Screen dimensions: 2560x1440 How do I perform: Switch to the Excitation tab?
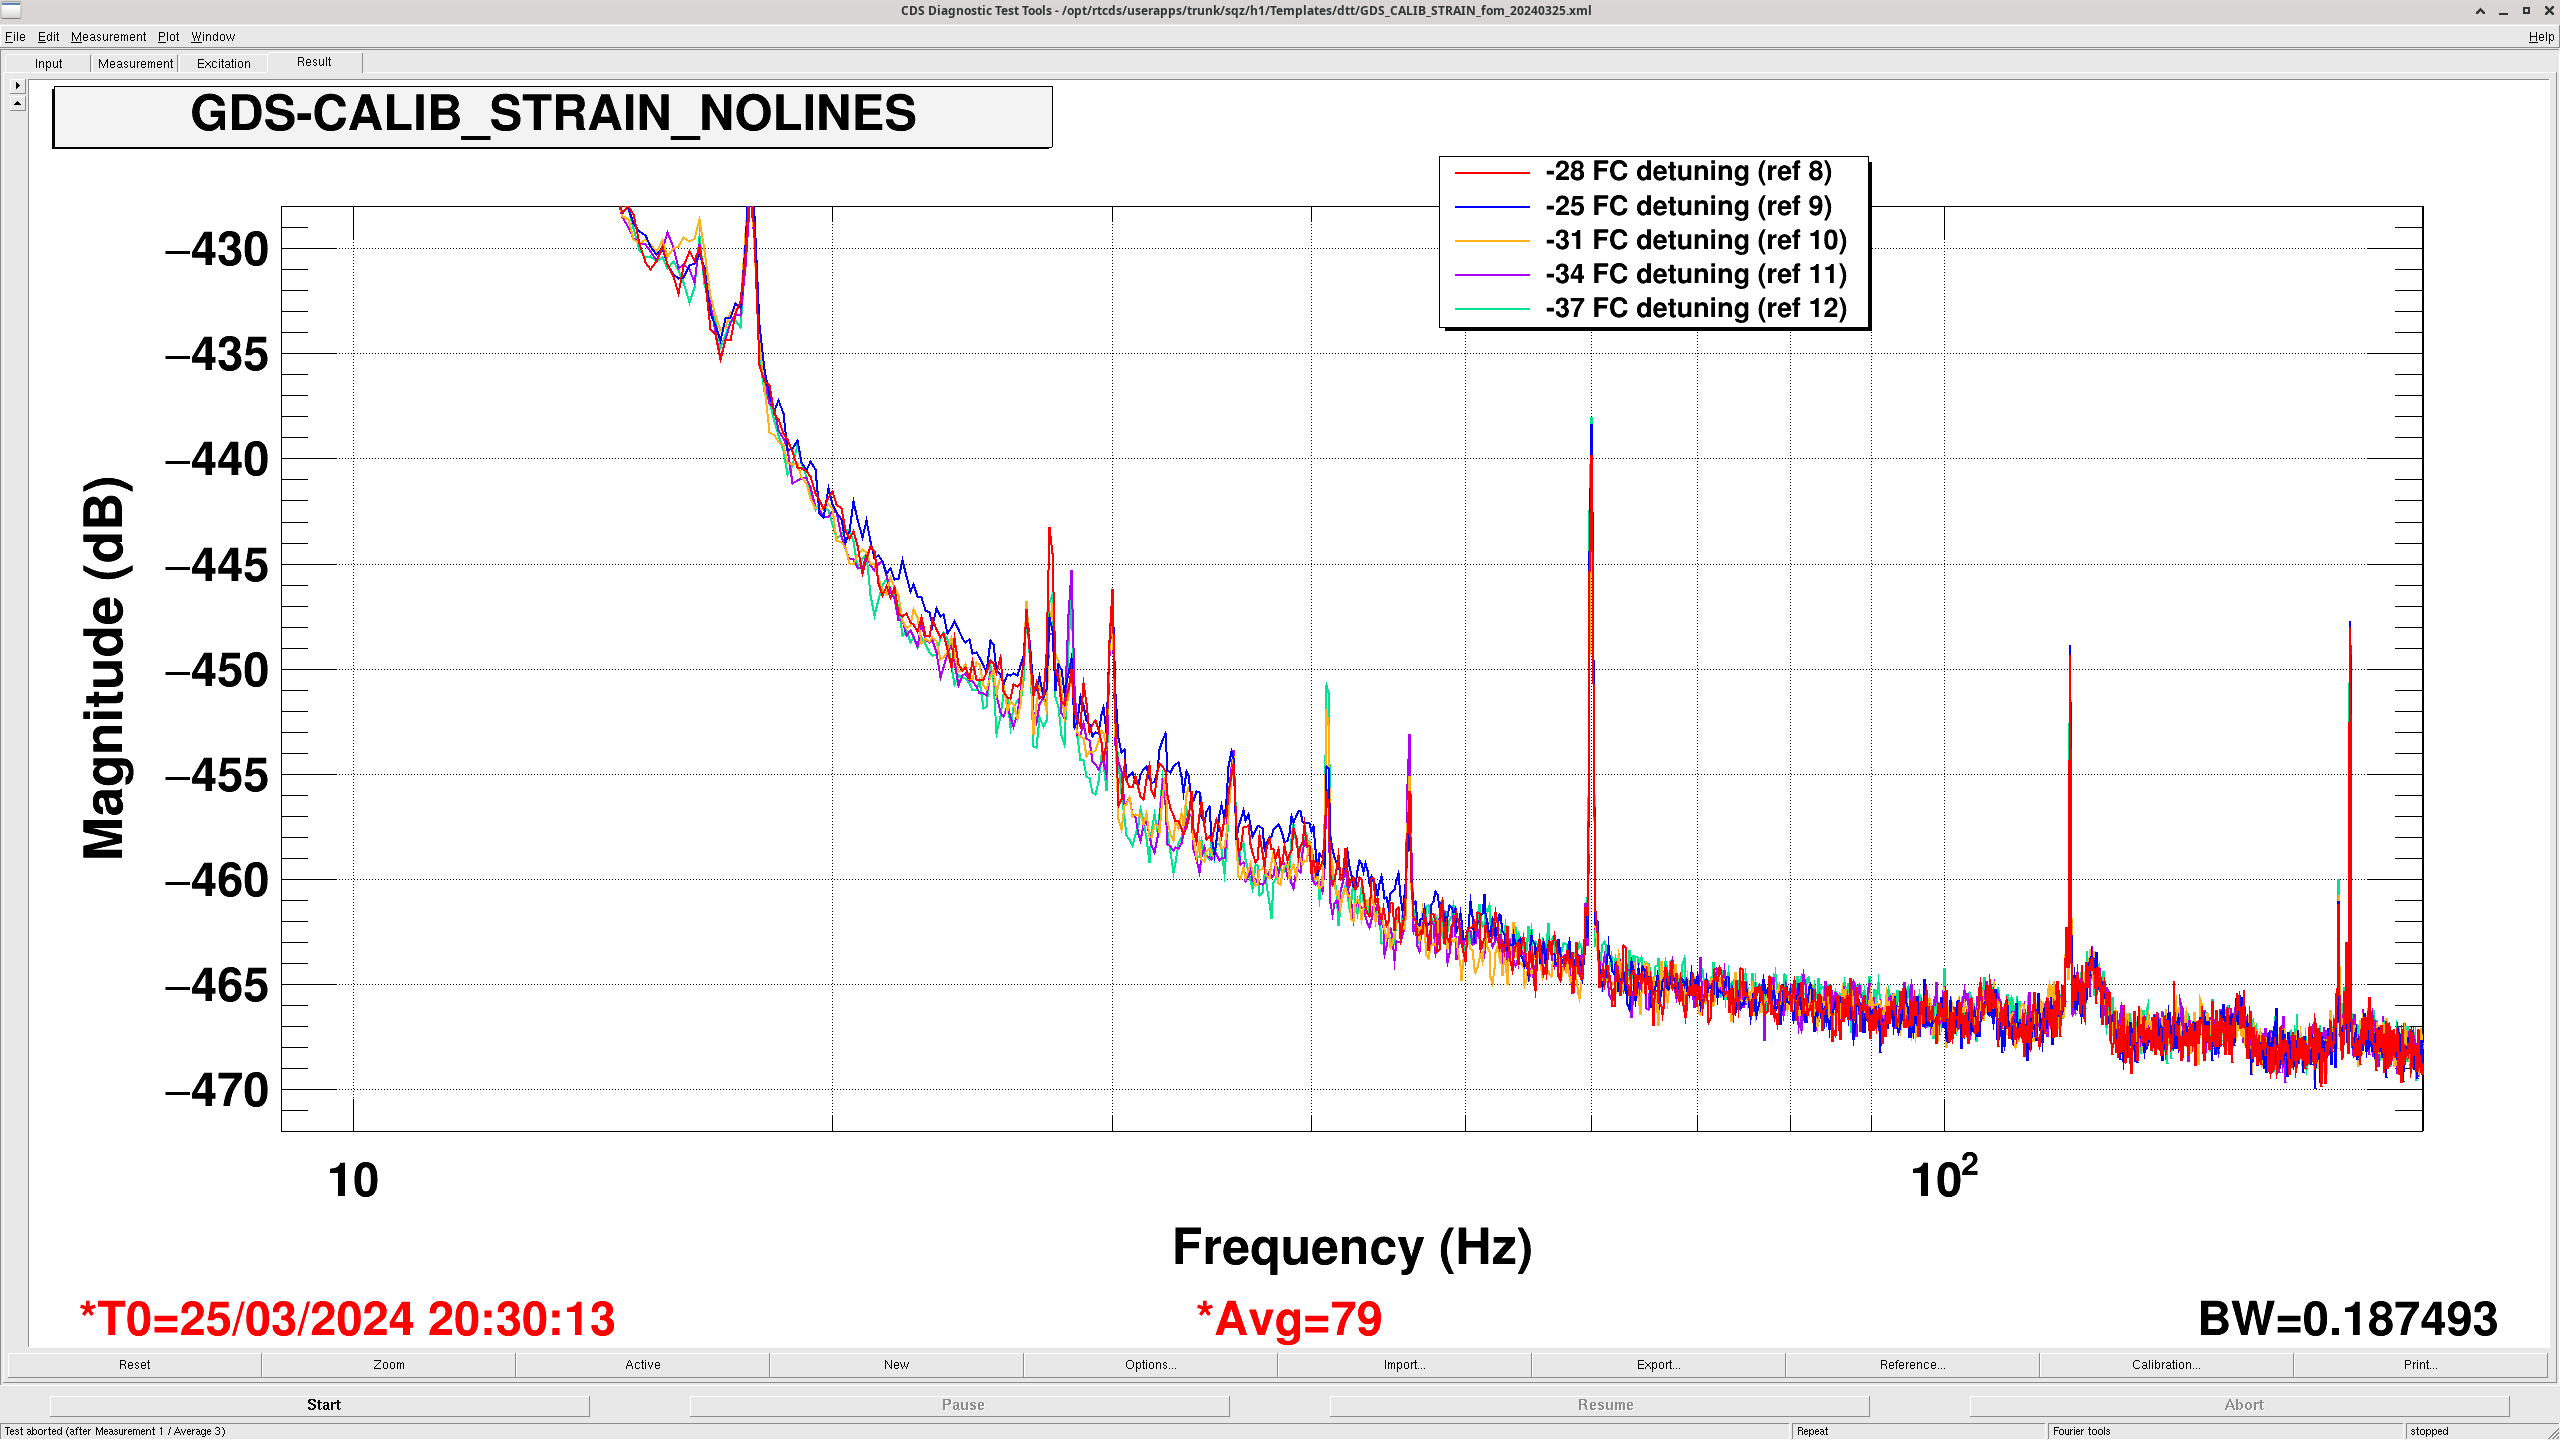point(223,64)
